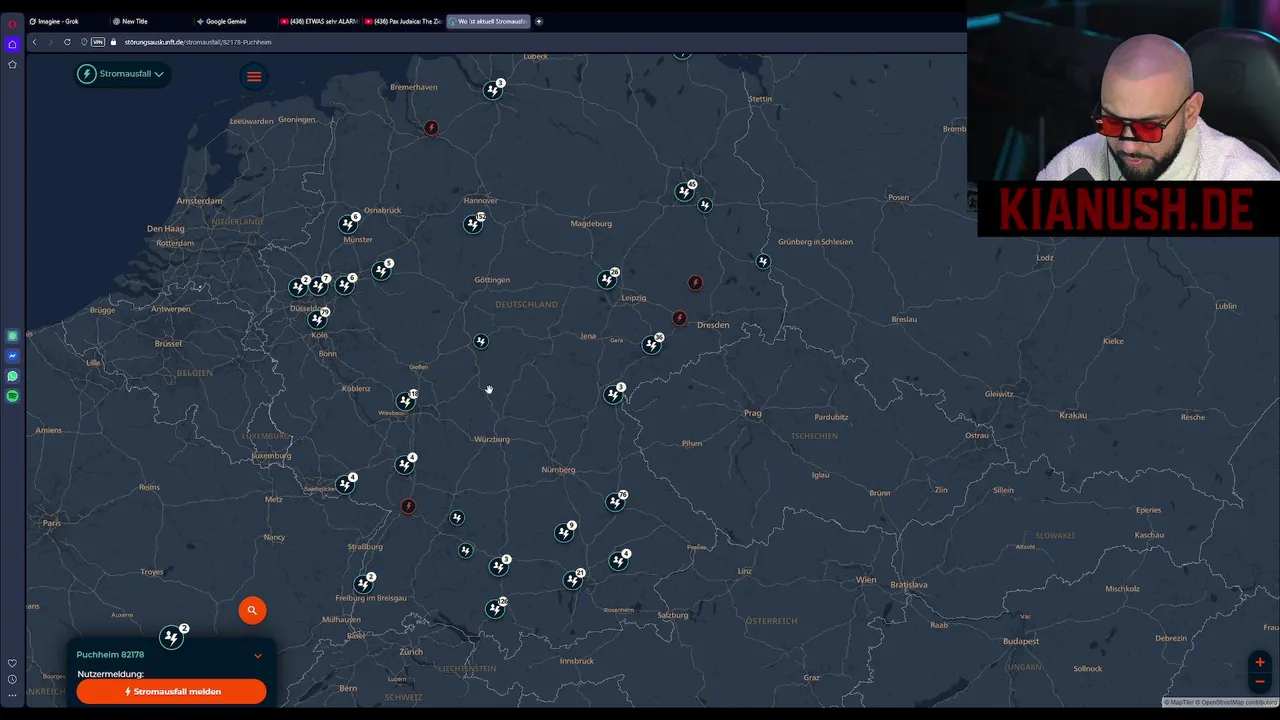The width and height of the screenshot is (1280, 720).
Task: Click Stromausfall melden button
Action: [x=171, y=691]
